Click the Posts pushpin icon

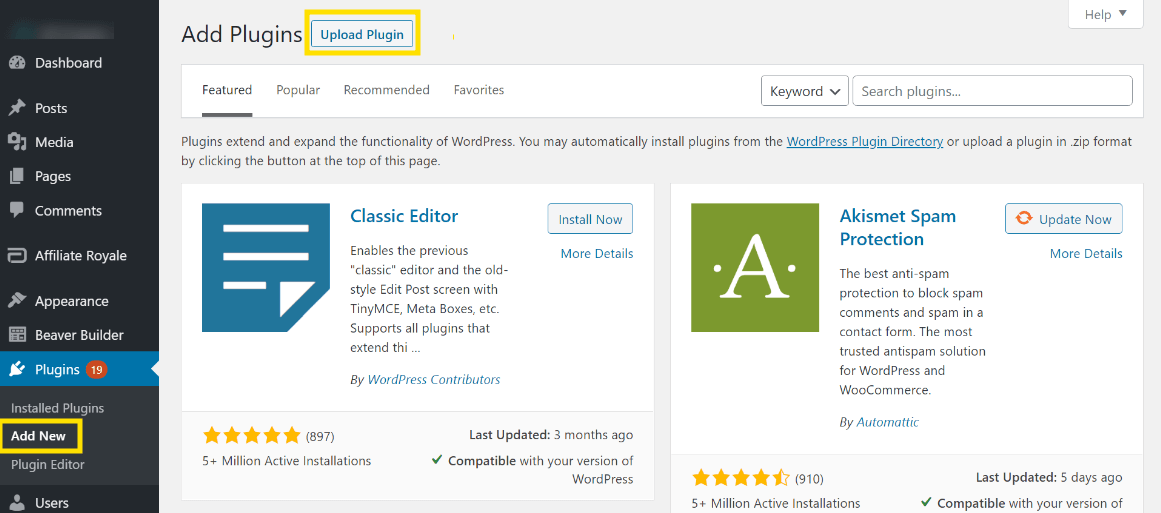[x=17, y=108]
